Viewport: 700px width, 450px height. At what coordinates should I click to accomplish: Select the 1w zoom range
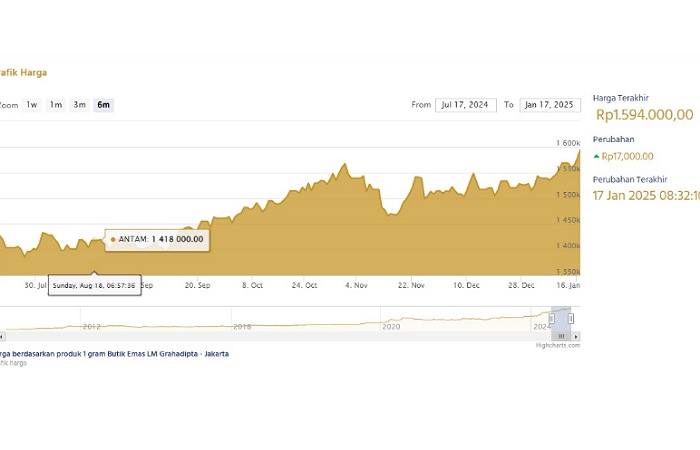(x=32, y=105)
